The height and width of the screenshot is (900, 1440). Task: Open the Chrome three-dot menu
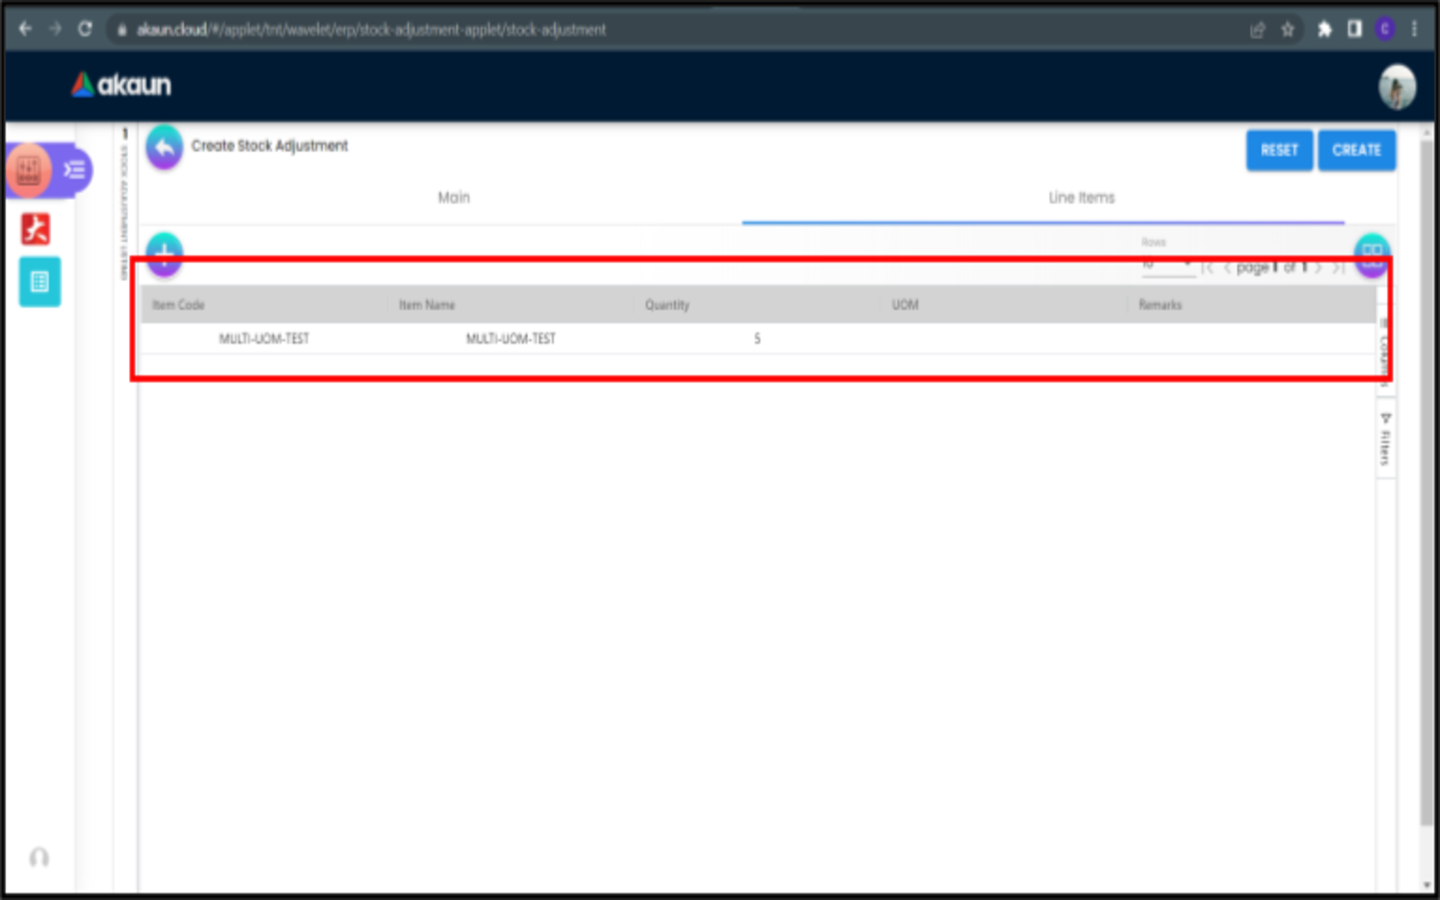pyautogui.click(x=1414, y=29)
